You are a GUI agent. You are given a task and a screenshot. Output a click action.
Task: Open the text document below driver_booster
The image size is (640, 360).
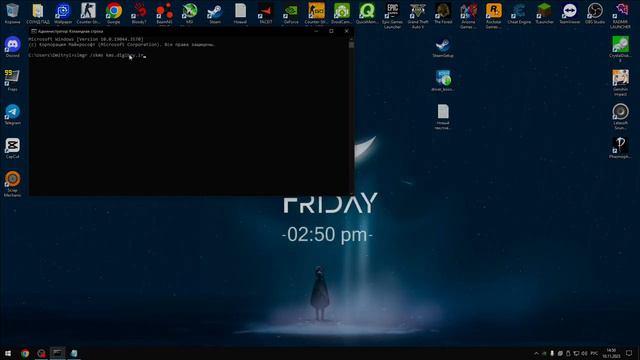pyautogui.click(x=443, y=117)
